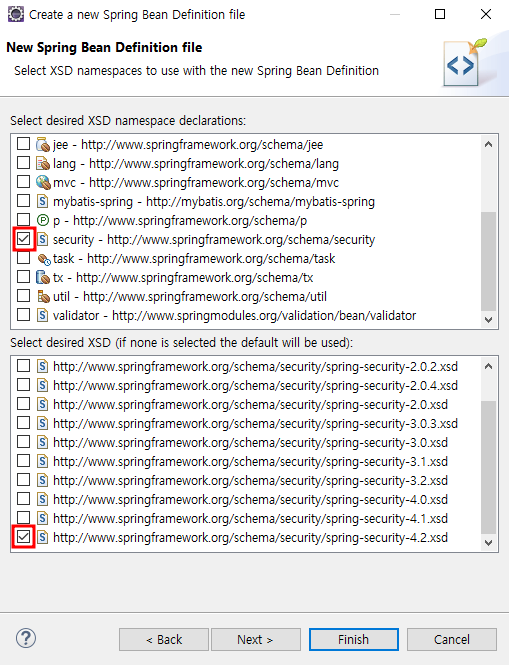
Task: Check the spring-security-3.2.xsd checkbox
Action: [x=23, y=479]
